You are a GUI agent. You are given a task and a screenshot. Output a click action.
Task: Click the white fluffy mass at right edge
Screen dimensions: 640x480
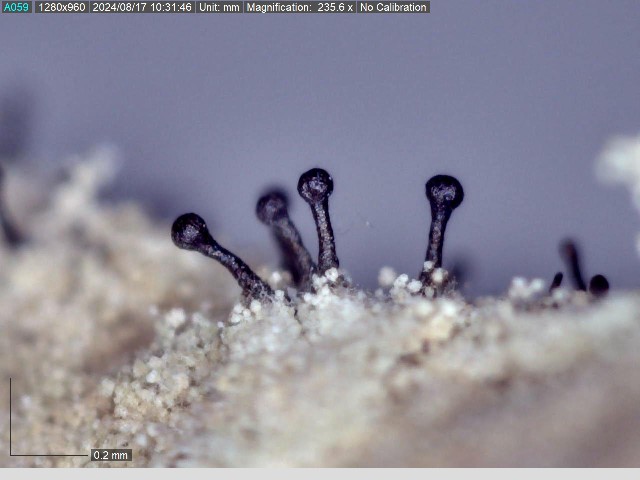click(x=620, y=165)
